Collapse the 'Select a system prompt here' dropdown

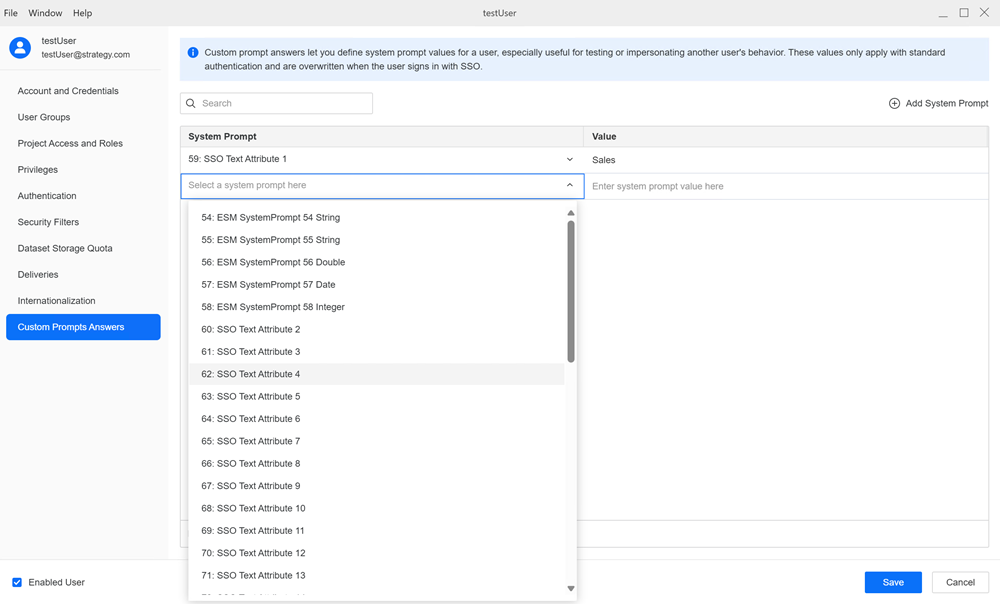570,186
